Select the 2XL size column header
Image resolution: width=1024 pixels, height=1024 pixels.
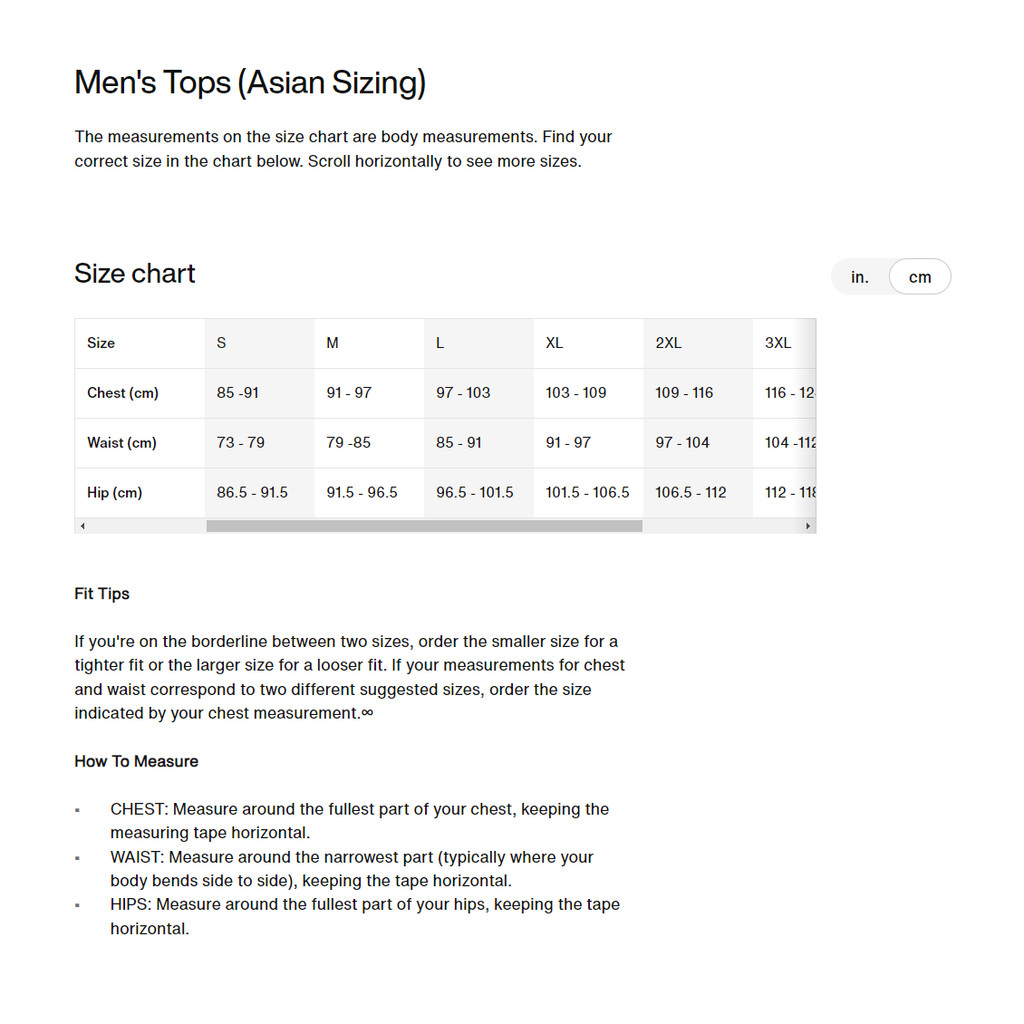pos(668,343)
